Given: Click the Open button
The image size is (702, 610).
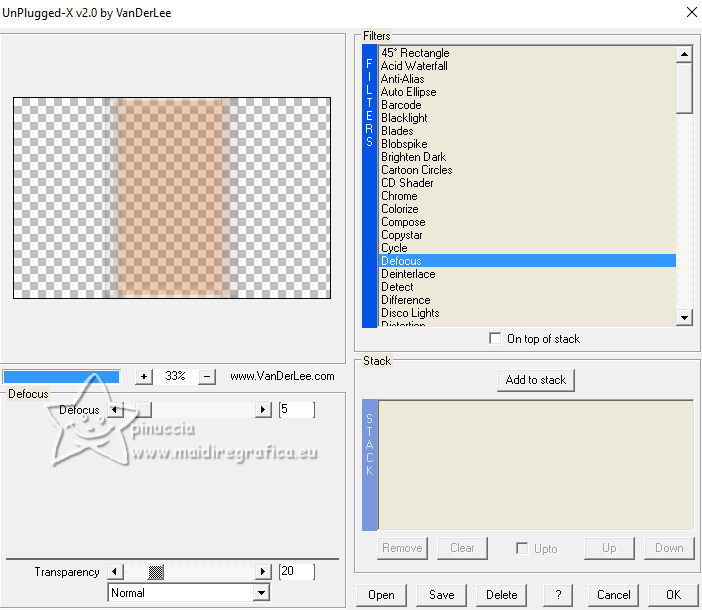Looking at the screenshot, I should (381, 595).
